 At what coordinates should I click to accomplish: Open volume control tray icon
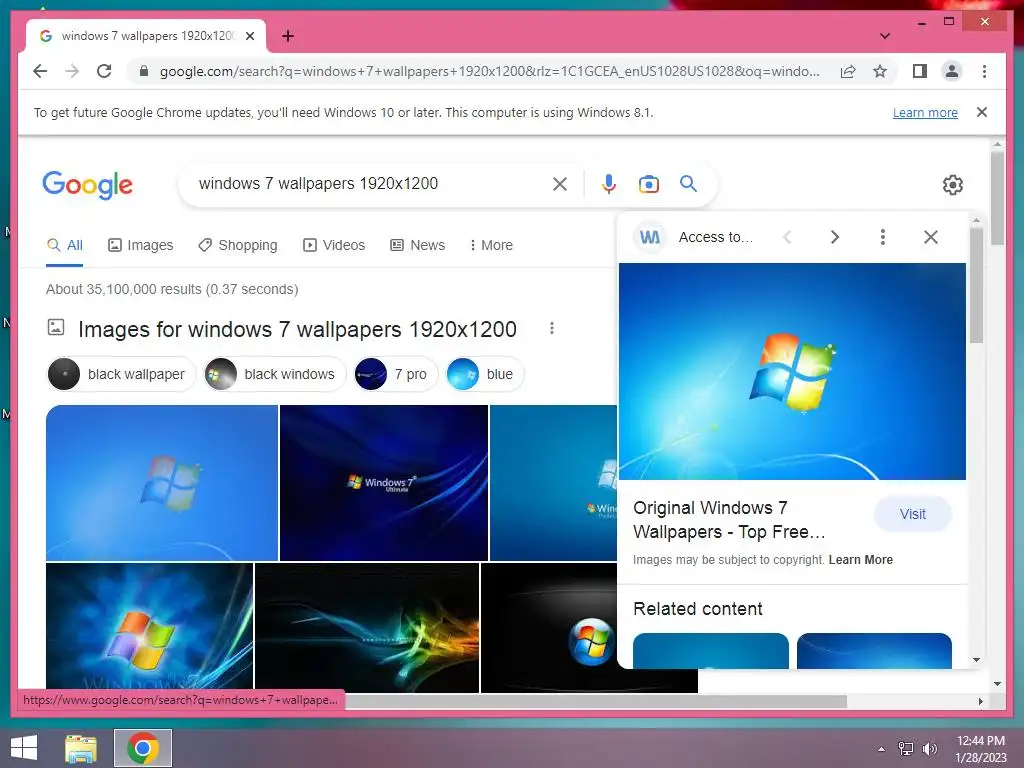click(x=929, y=749)
